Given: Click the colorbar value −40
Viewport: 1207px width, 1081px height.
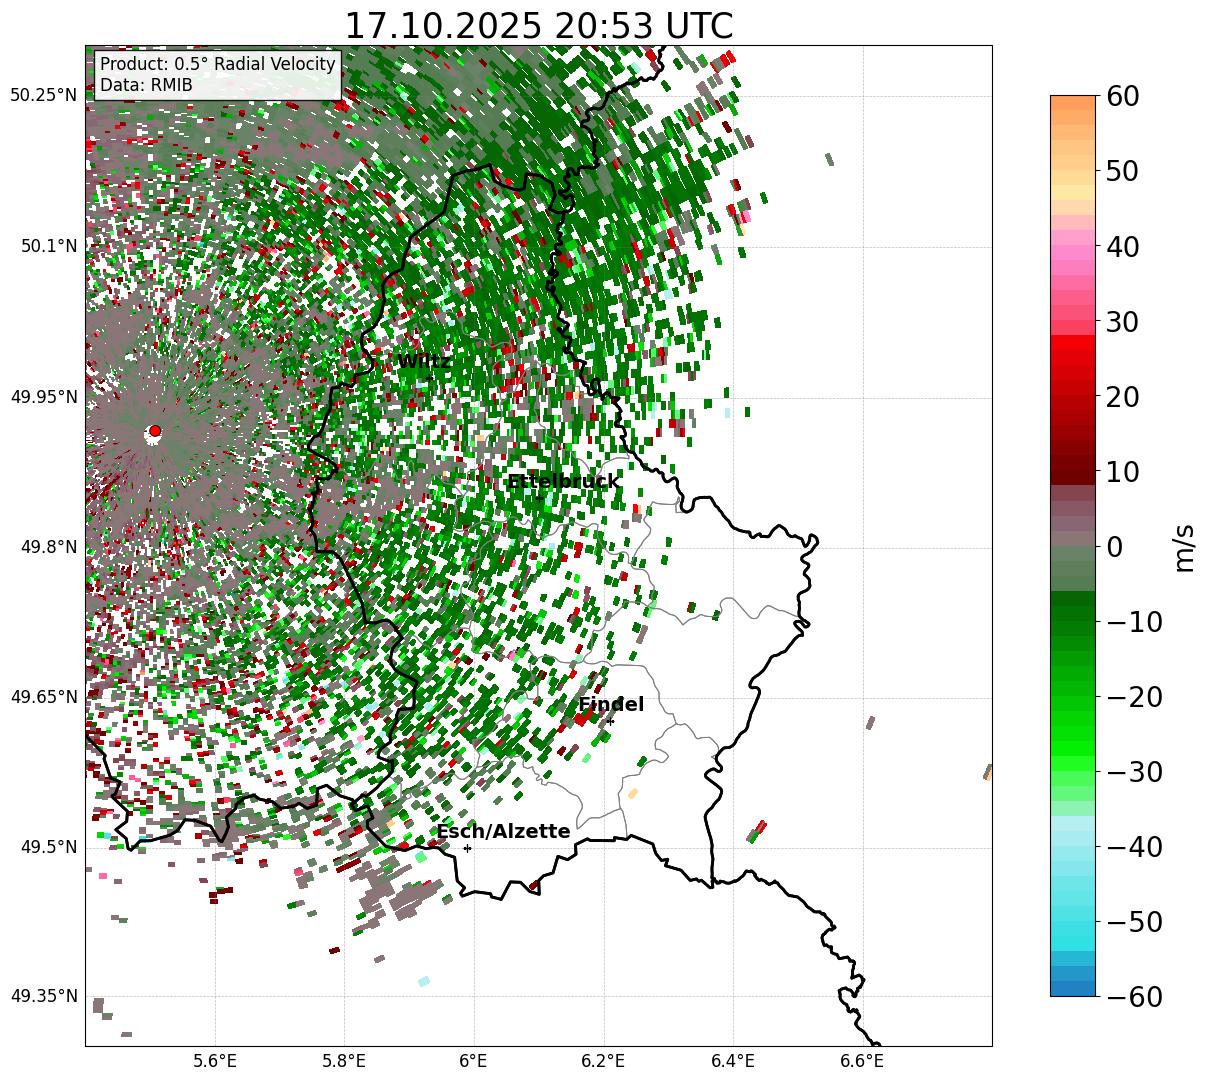Looking at the screenshot, I should [1133, 847].
